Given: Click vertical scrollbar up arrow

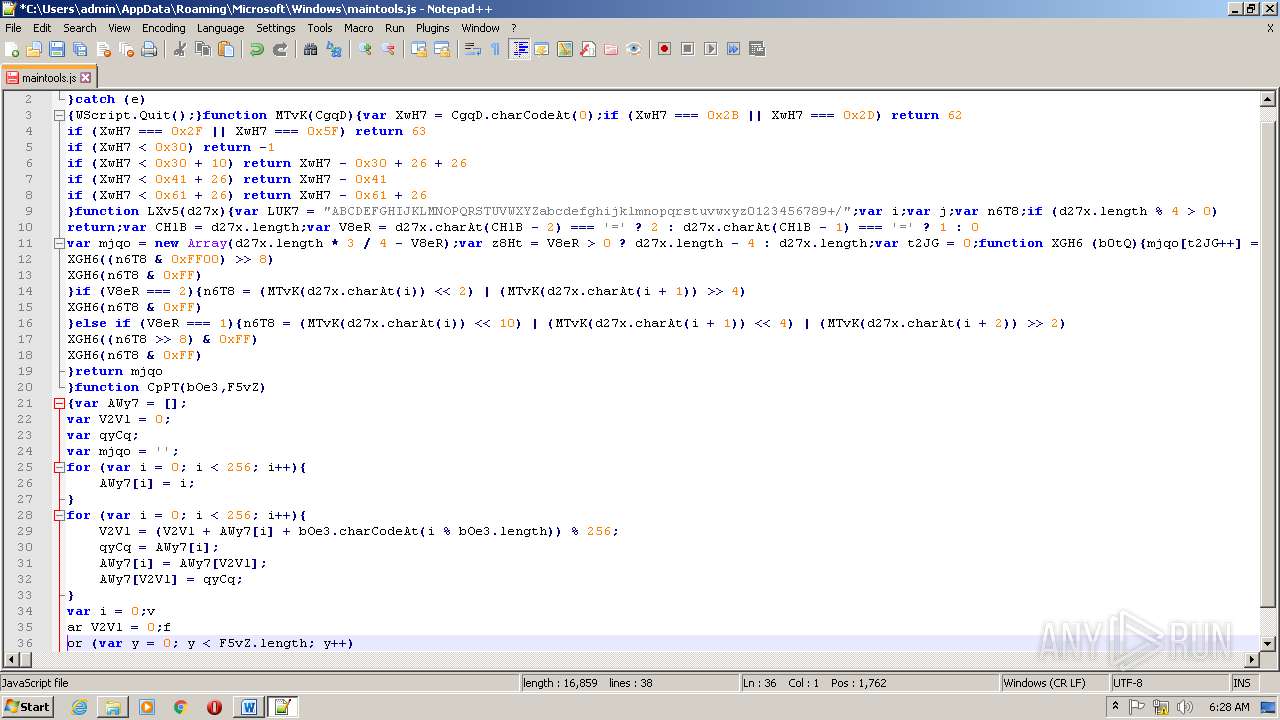Looking at the screenshot, I should tap(1267, 99).
